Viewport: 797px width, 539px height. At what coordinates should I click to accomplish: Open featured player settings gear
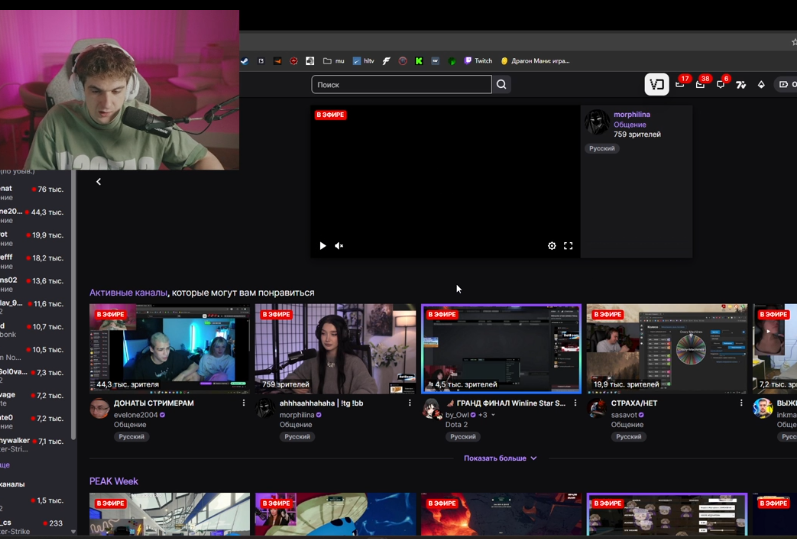[552, 246]
